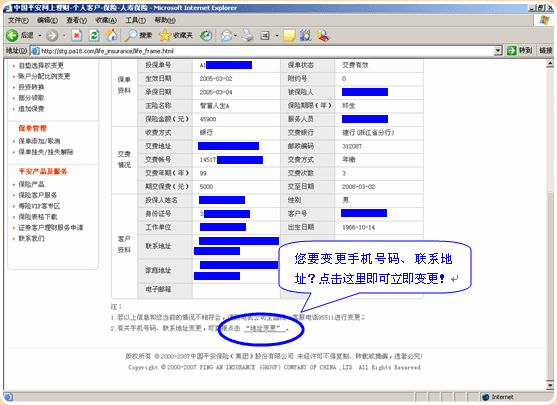Click the Stop loading icon
Viewport: 557px width, 405px height.
(x=76, y=35)
